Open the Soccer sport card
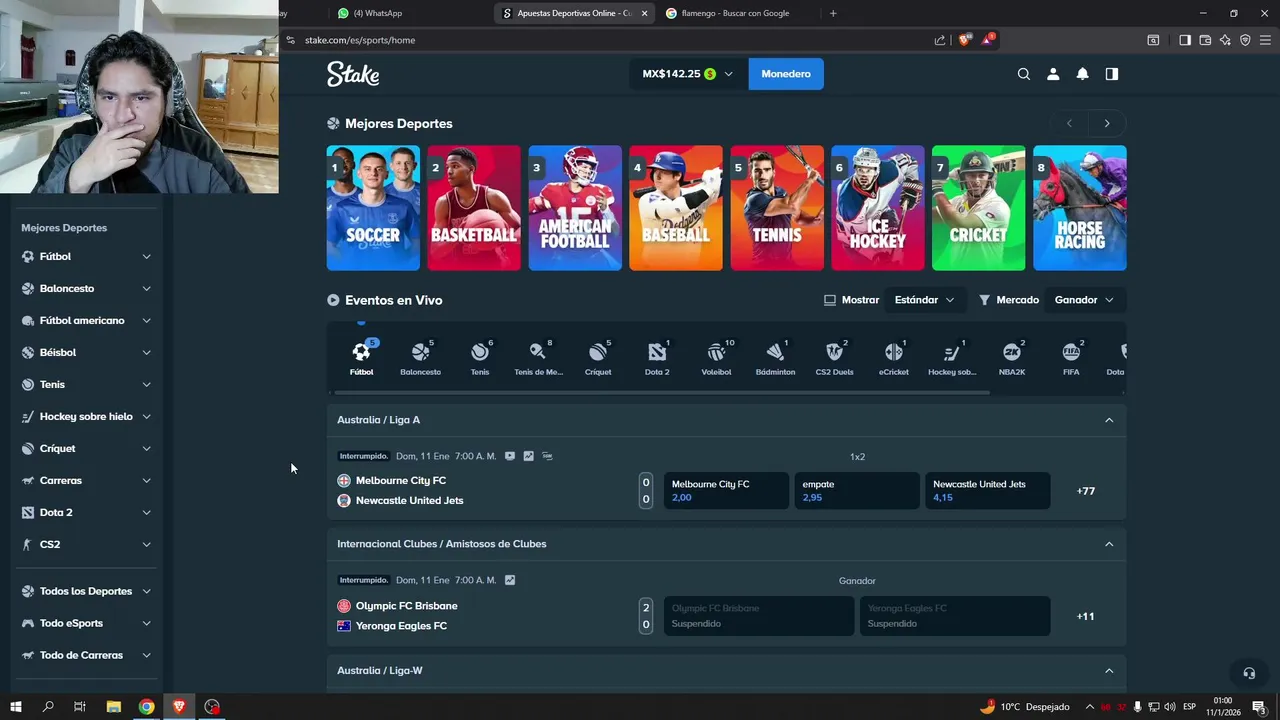This screenshot has width=1280, height=720. (x=373, y=208)
